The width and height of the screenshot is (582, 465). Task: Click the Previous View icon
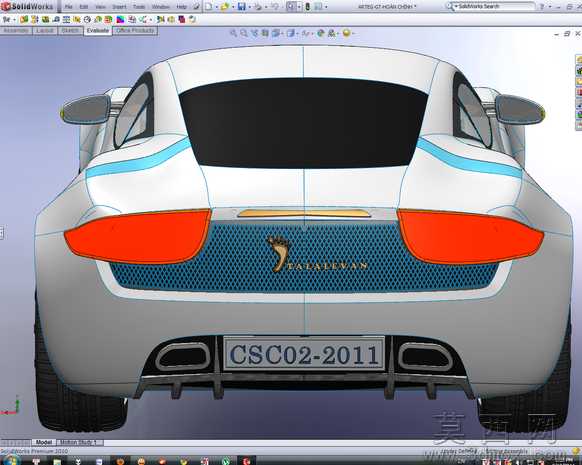pyautogui.click(x=255, y=33)
